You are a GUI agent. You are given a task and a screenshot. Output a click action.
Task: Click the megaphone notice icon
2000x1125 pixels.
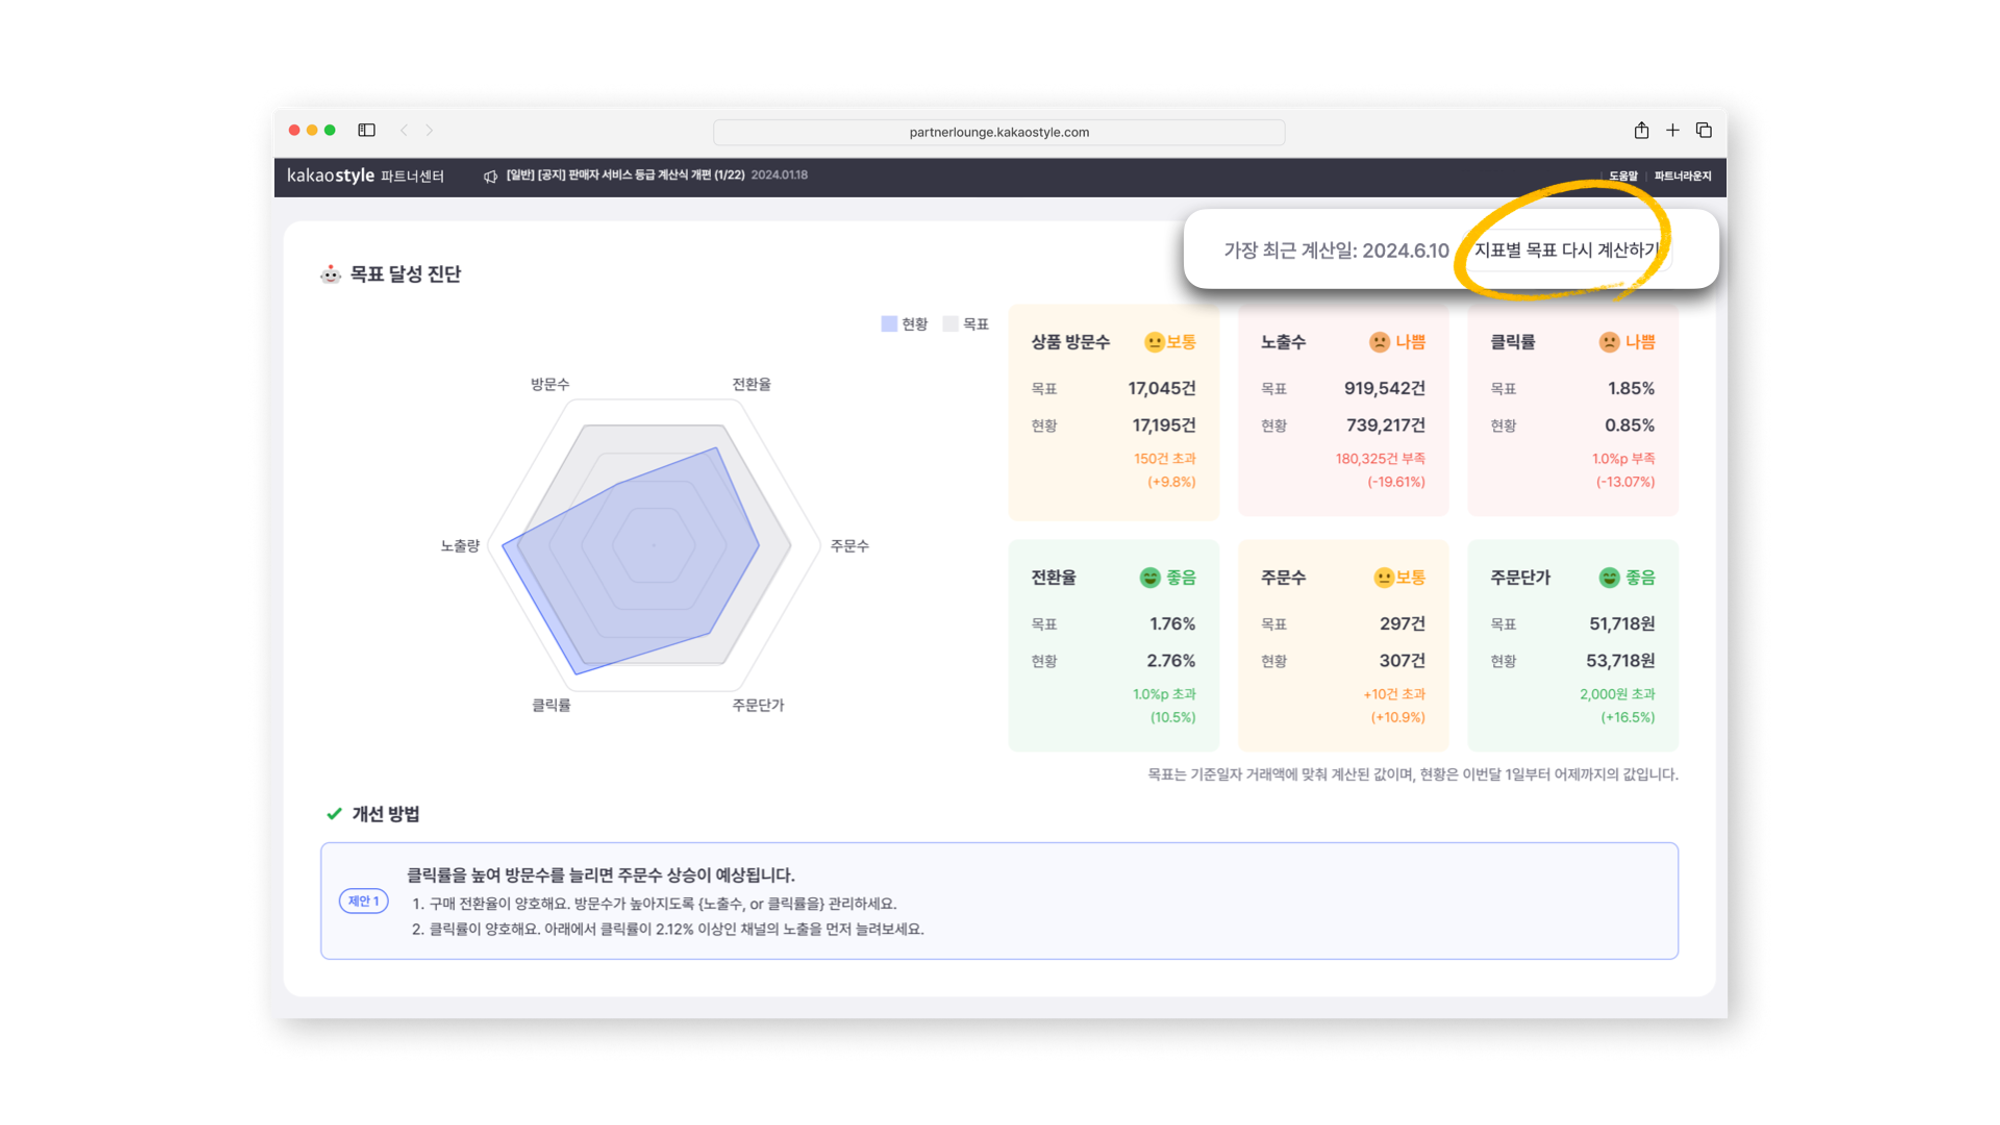pos(490,176)
